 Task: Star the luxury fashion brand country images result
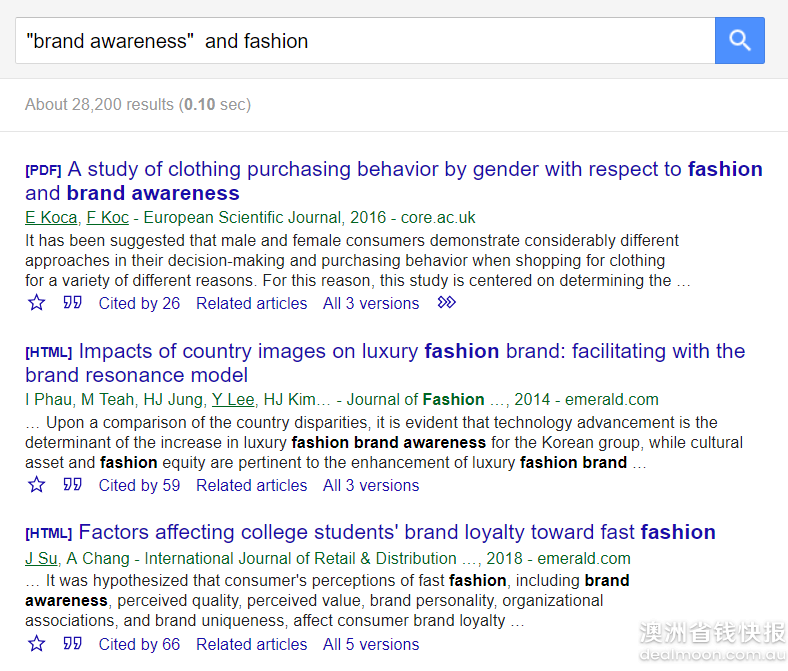(x=36, y=485)
